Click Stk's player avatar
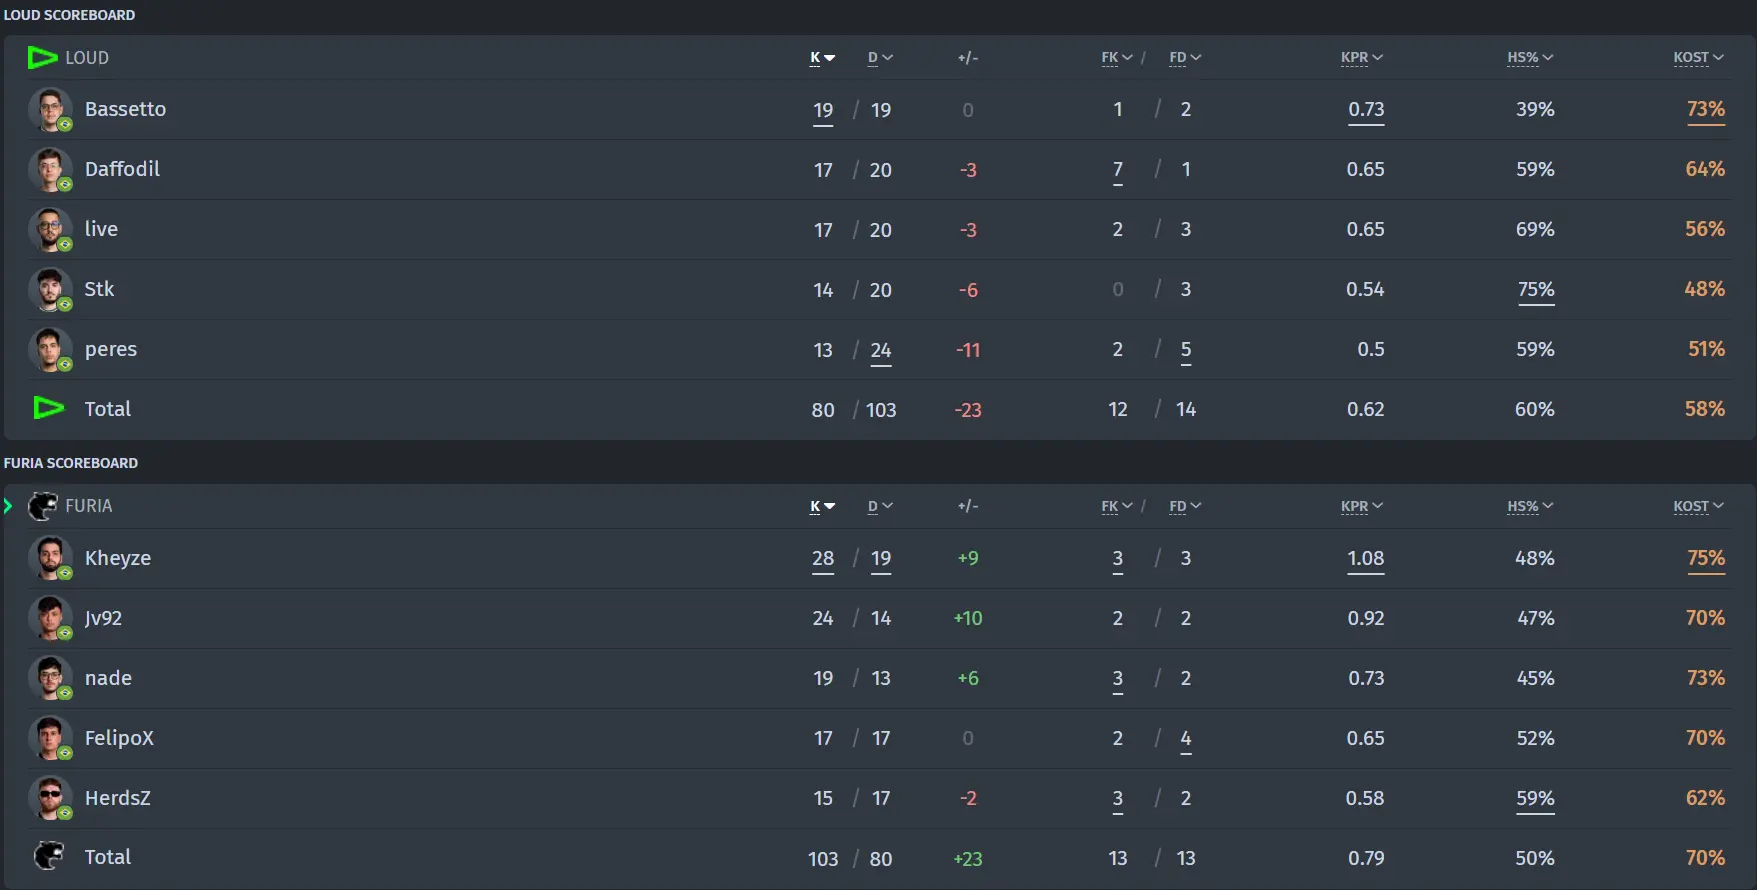The image size is (1757, 890). coord(50,289)
